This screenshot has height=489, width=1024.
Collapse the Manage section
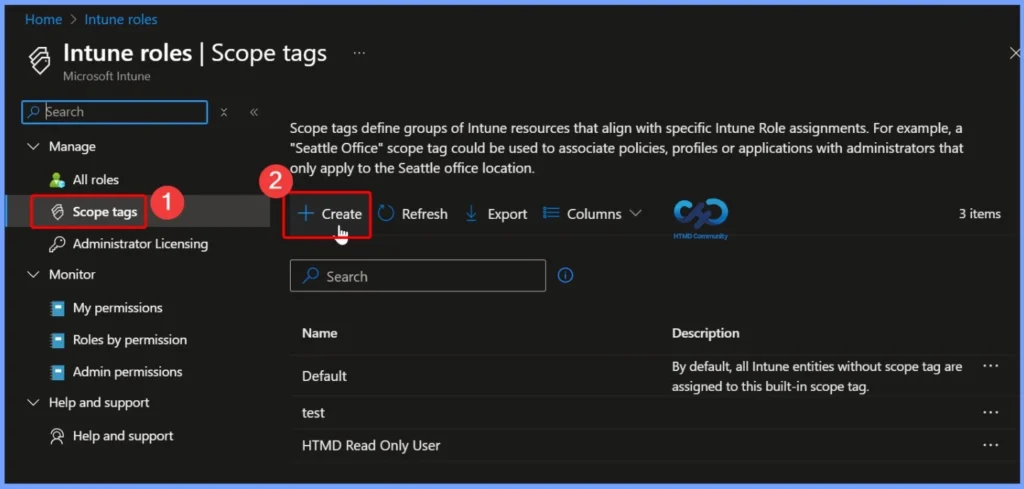click(x=33, y=147)
